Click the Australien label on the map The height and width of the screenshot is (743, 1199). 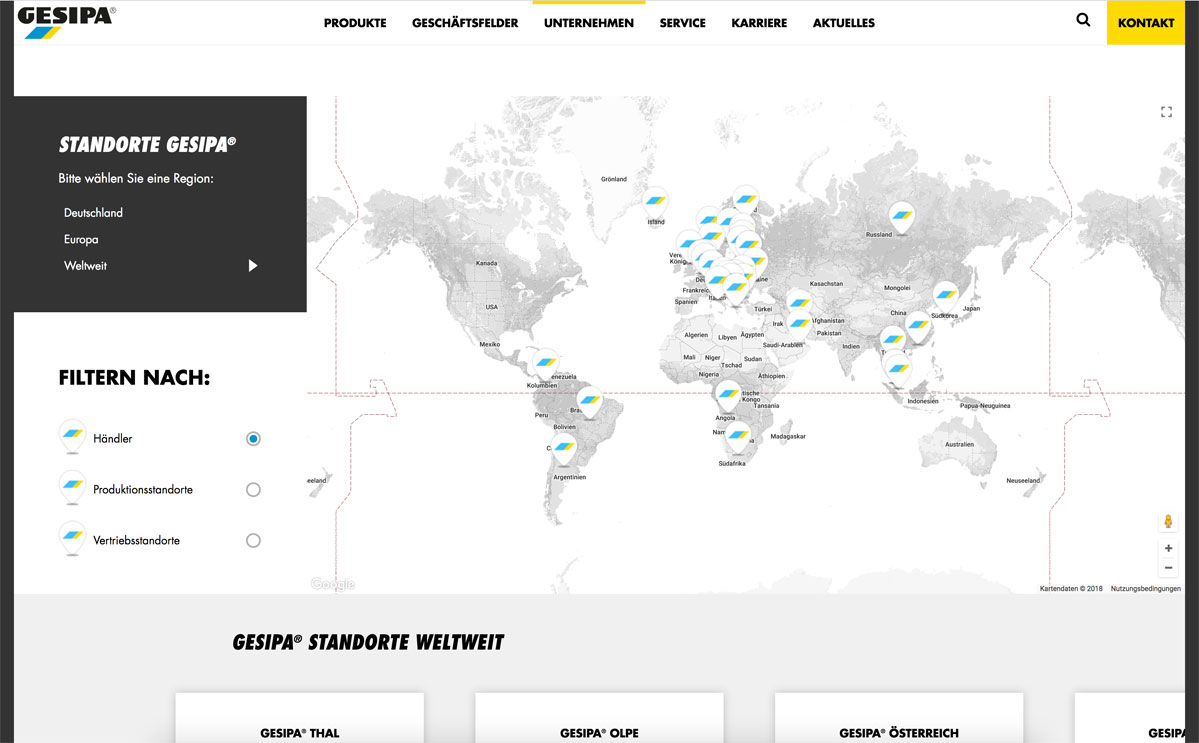tap(960, 444)
